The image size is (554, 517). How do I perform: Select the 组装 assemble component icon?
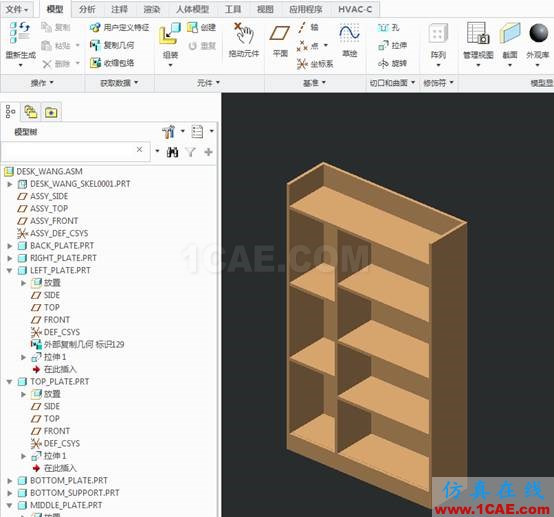click(170, 34)
